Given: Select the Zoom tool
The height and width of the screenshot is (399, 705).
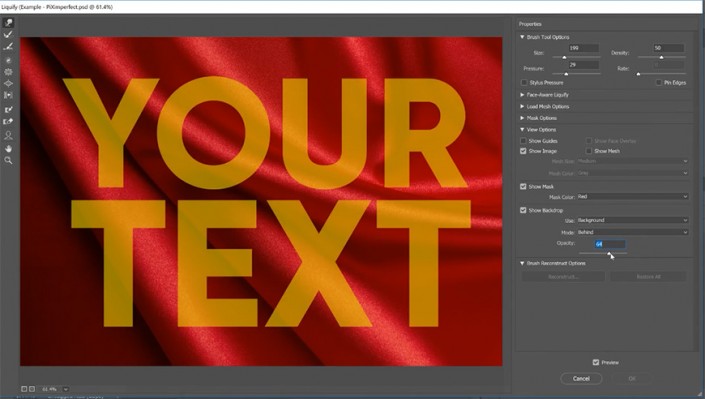Looking at the screenshot, I should [x=8, y=161].
